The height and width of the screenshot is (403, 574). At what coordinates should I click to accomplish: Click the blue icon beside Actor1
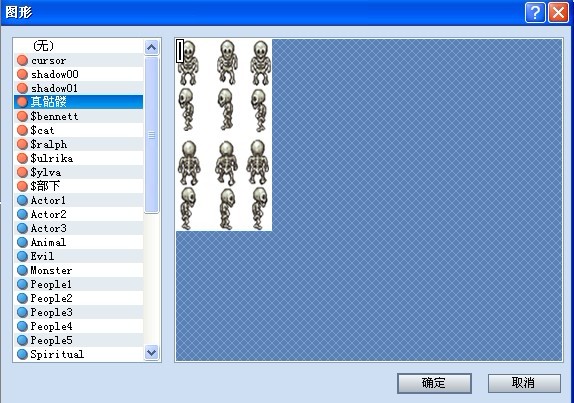click(x=22, y=200)
